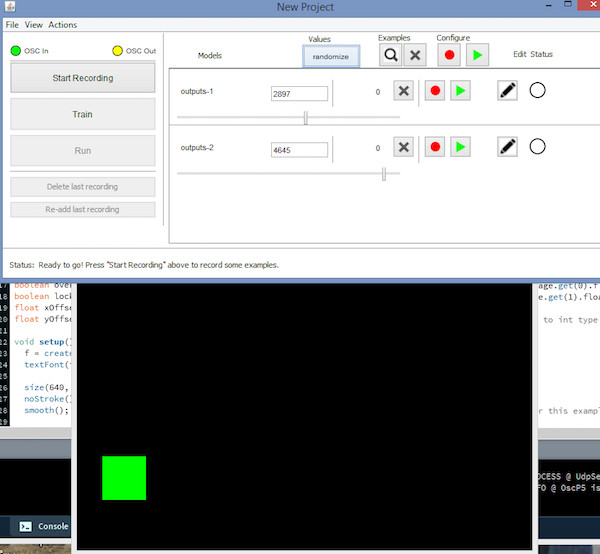Open the pencil editor for outputs-1
600x554 pixels.
507,91
